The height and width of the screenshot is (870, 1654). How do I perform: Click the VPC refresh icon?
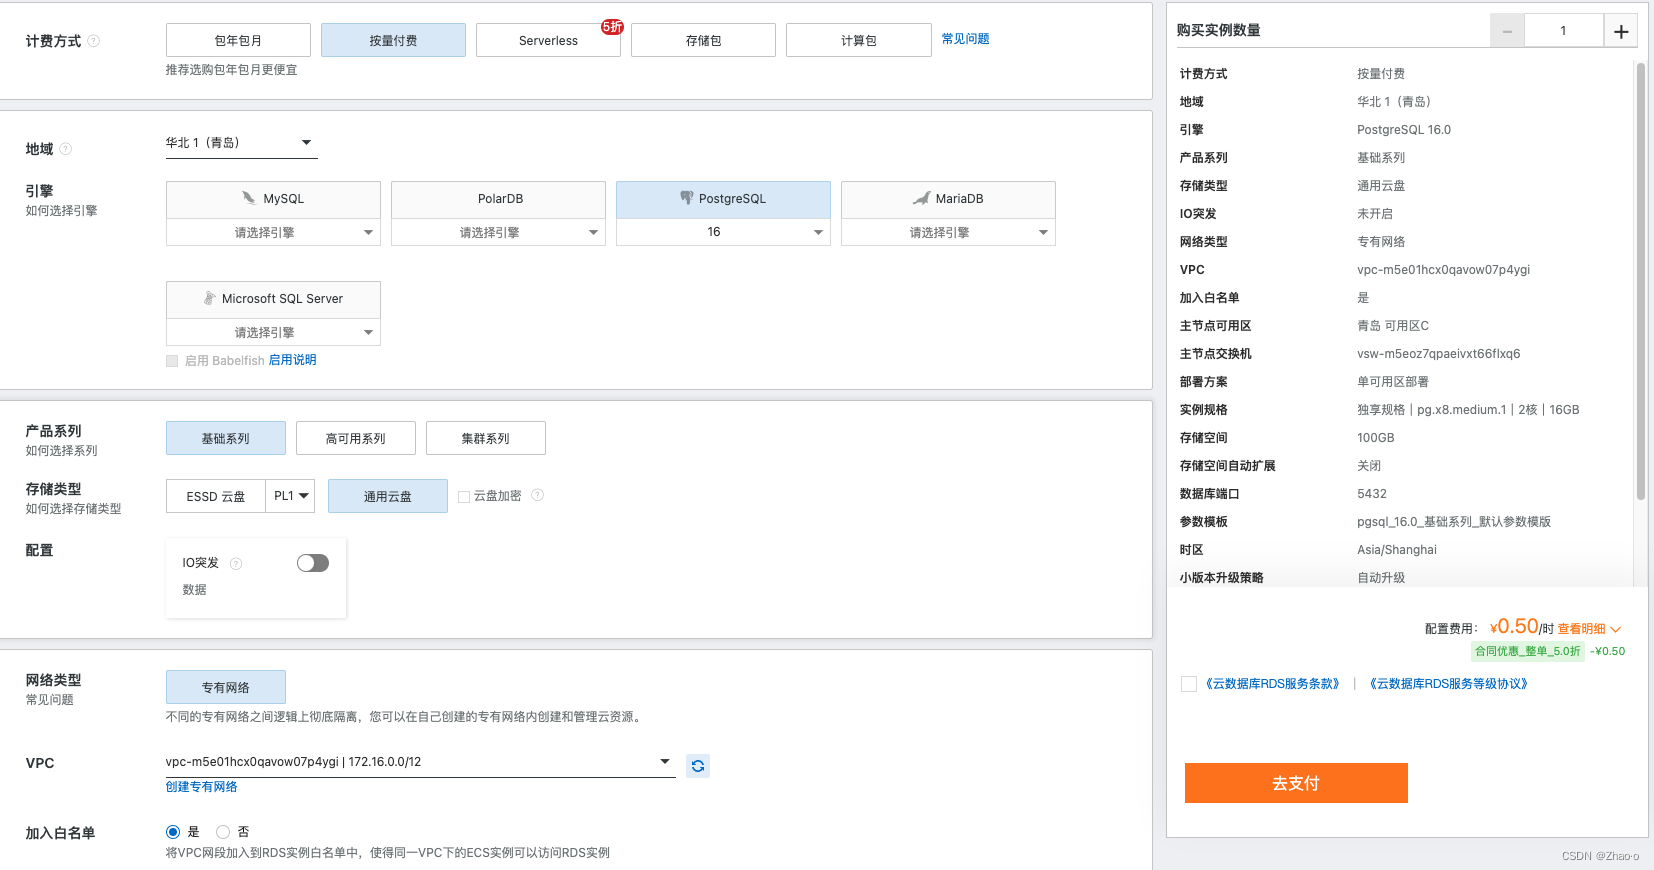698,766
